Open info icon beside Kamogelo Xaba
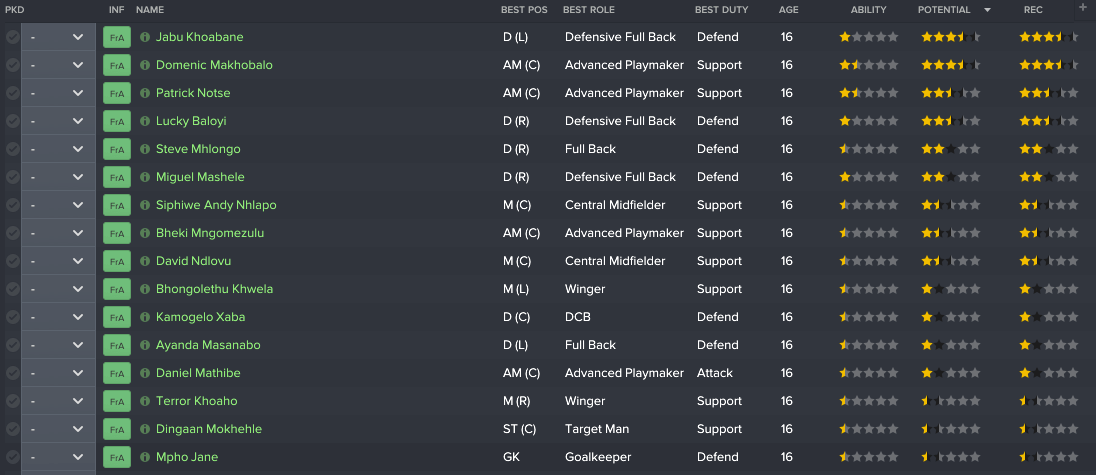 [145, 317]
